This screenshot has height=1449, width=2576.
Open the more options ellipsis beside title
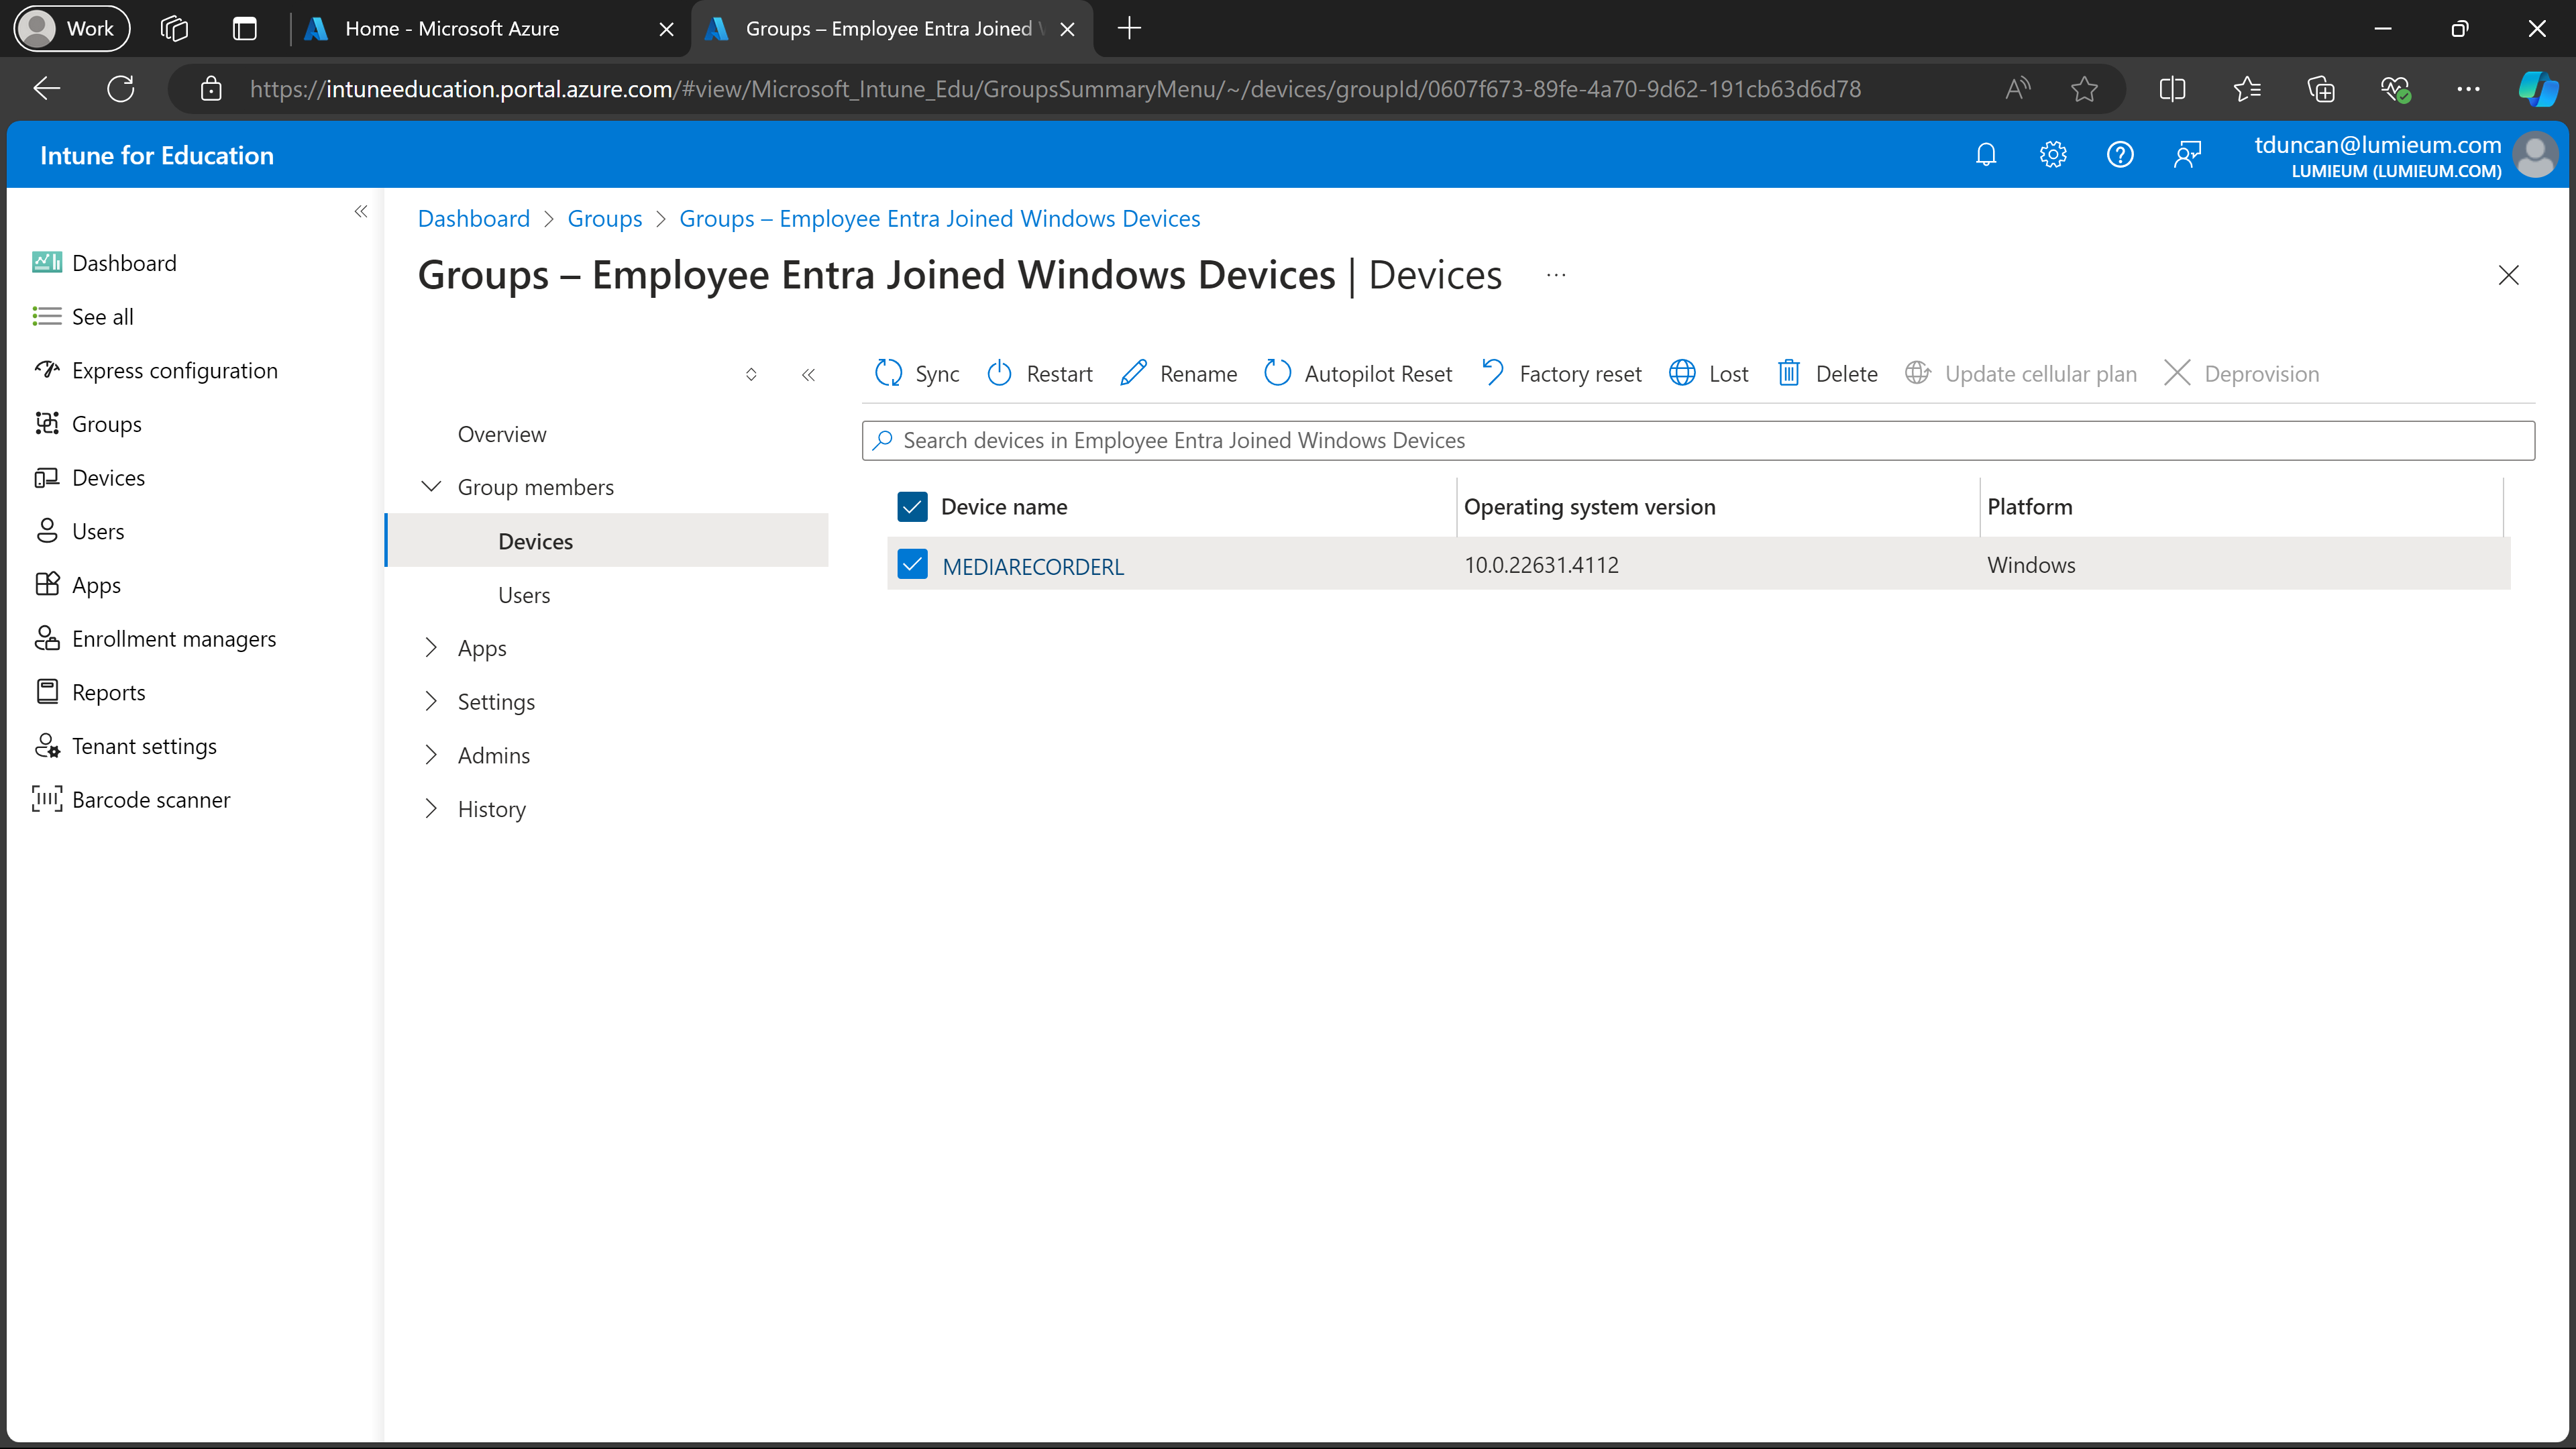[x=1556, y=275]
